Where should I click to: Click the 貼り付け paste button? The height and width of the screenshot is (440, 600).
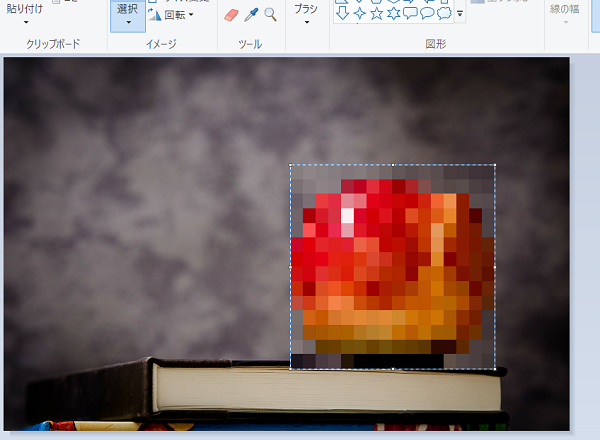coord(24,8)
